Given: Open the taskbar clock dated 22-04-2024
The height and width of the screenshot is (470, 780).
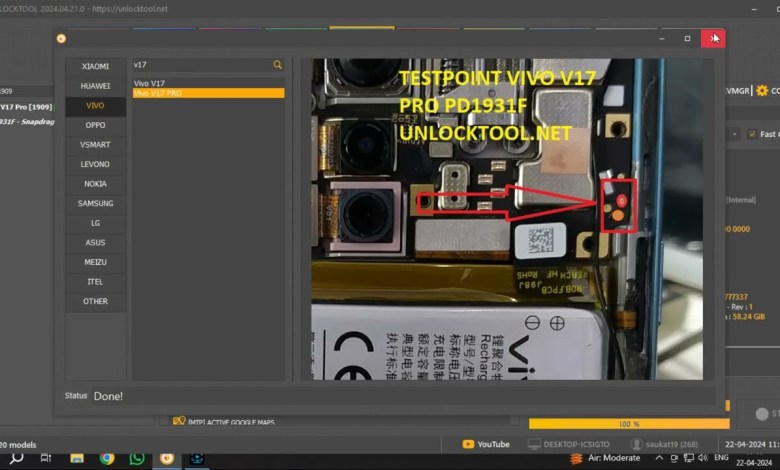Looking at the screenshot, I should coord(754,463).
